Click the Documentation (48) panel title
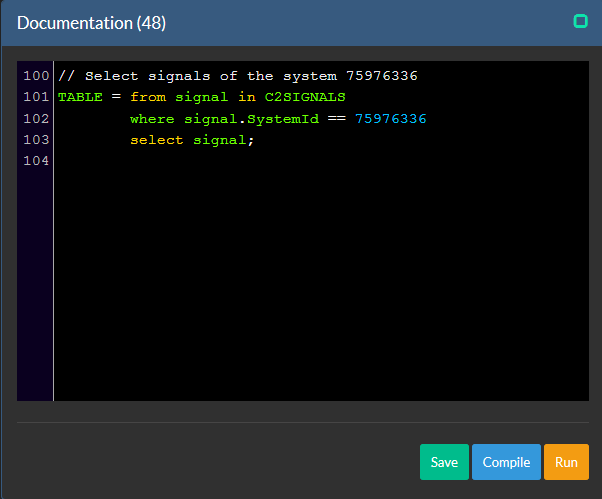This screenshot has width=602, height=499. point(92,22)
